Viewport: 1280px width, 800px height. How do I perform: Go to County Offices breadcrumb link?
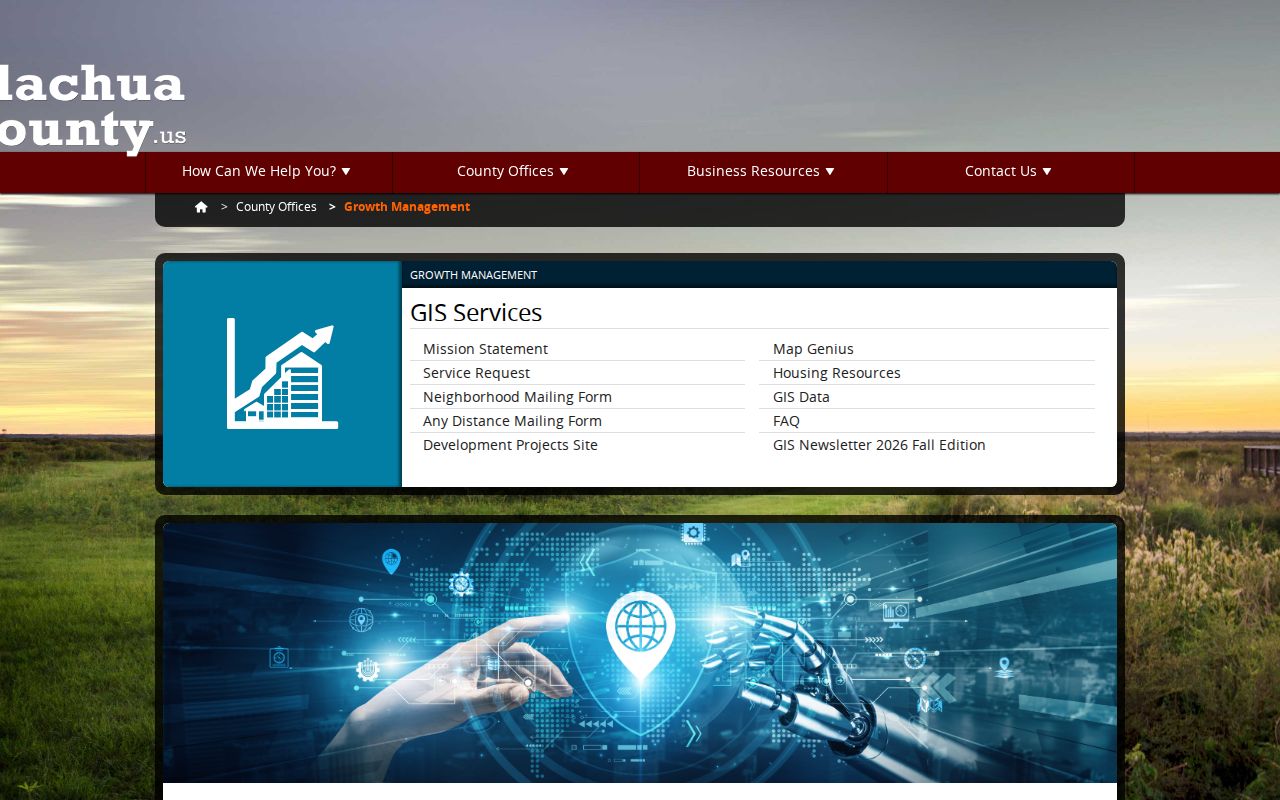tap(276, 207)
